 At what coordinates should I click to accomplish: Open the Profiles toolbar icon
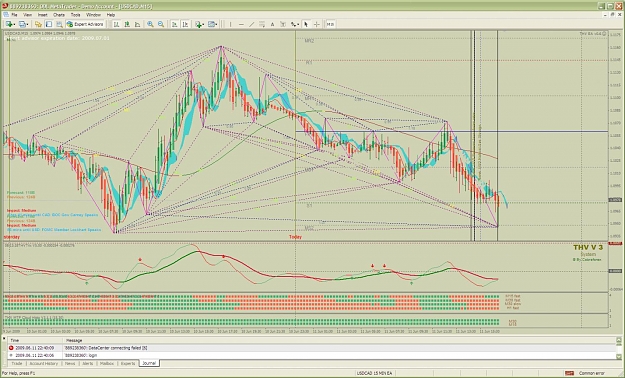coord(22,24)
